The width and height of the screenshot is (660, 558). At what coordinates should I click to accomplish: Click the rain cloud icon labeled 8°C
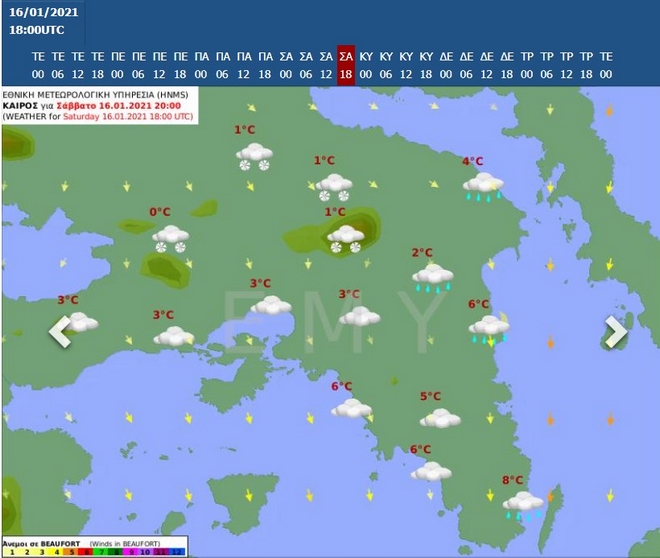523,504
